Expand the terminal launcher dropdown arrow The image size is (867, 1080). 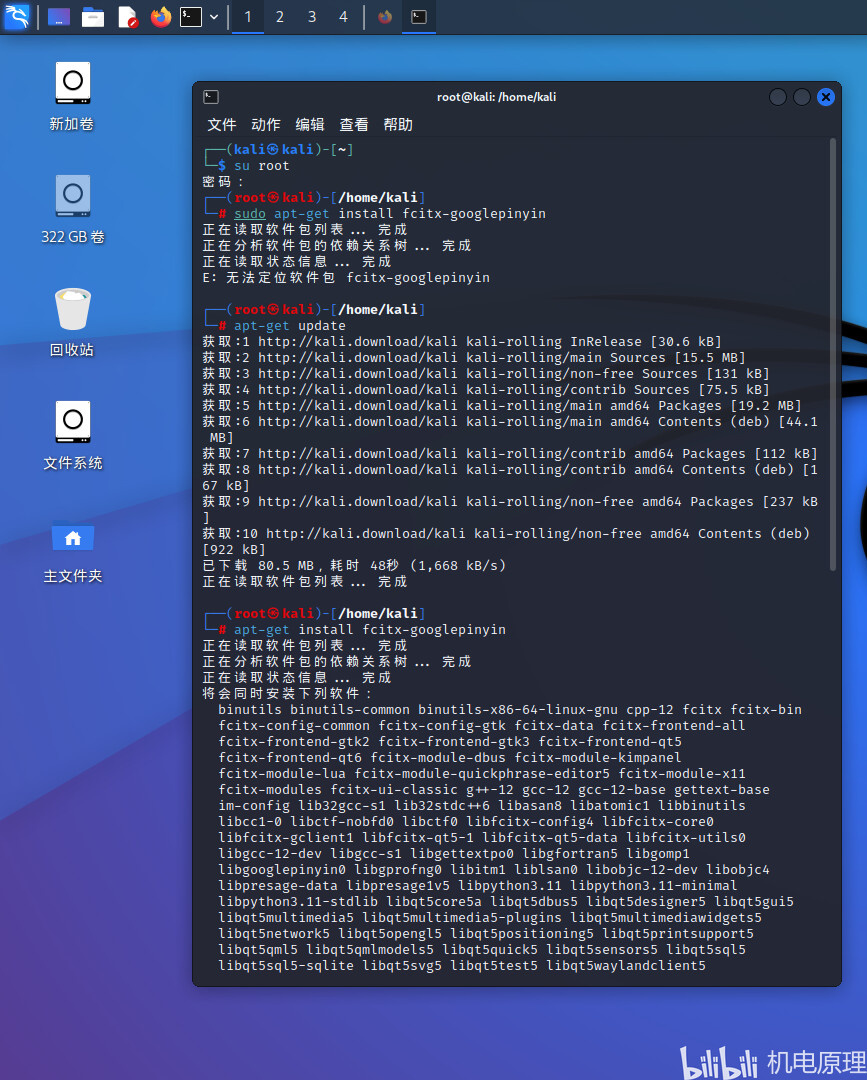(214, 17)
